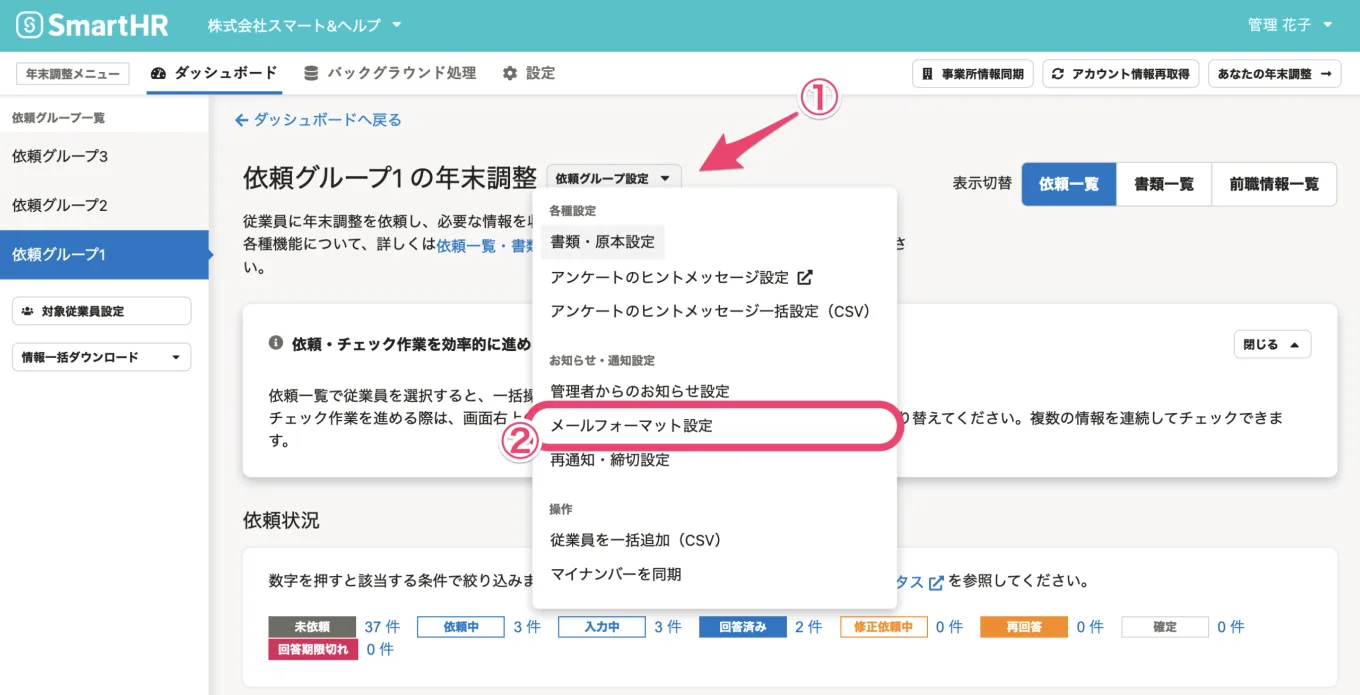Filter by 回答済み count 2 件
The width and height of the screenshot is (1360, 695).
click(x=809, y=627)
